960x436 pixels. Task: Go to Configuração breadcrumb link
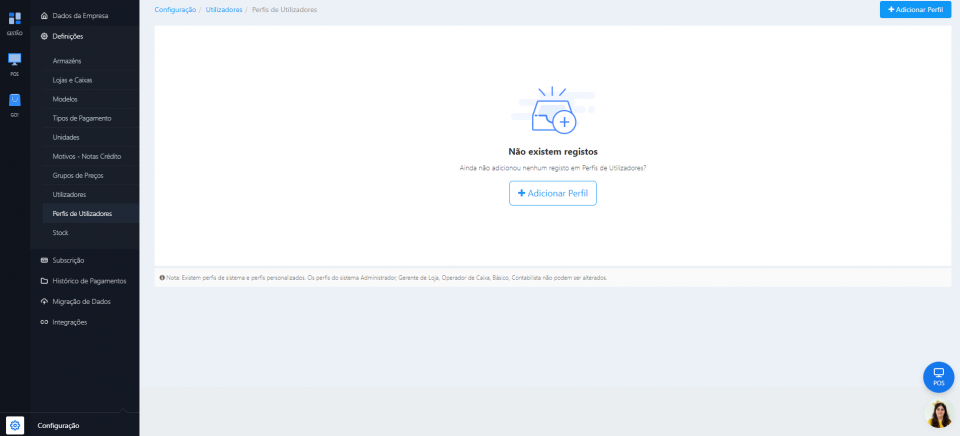tap(175, 9)
